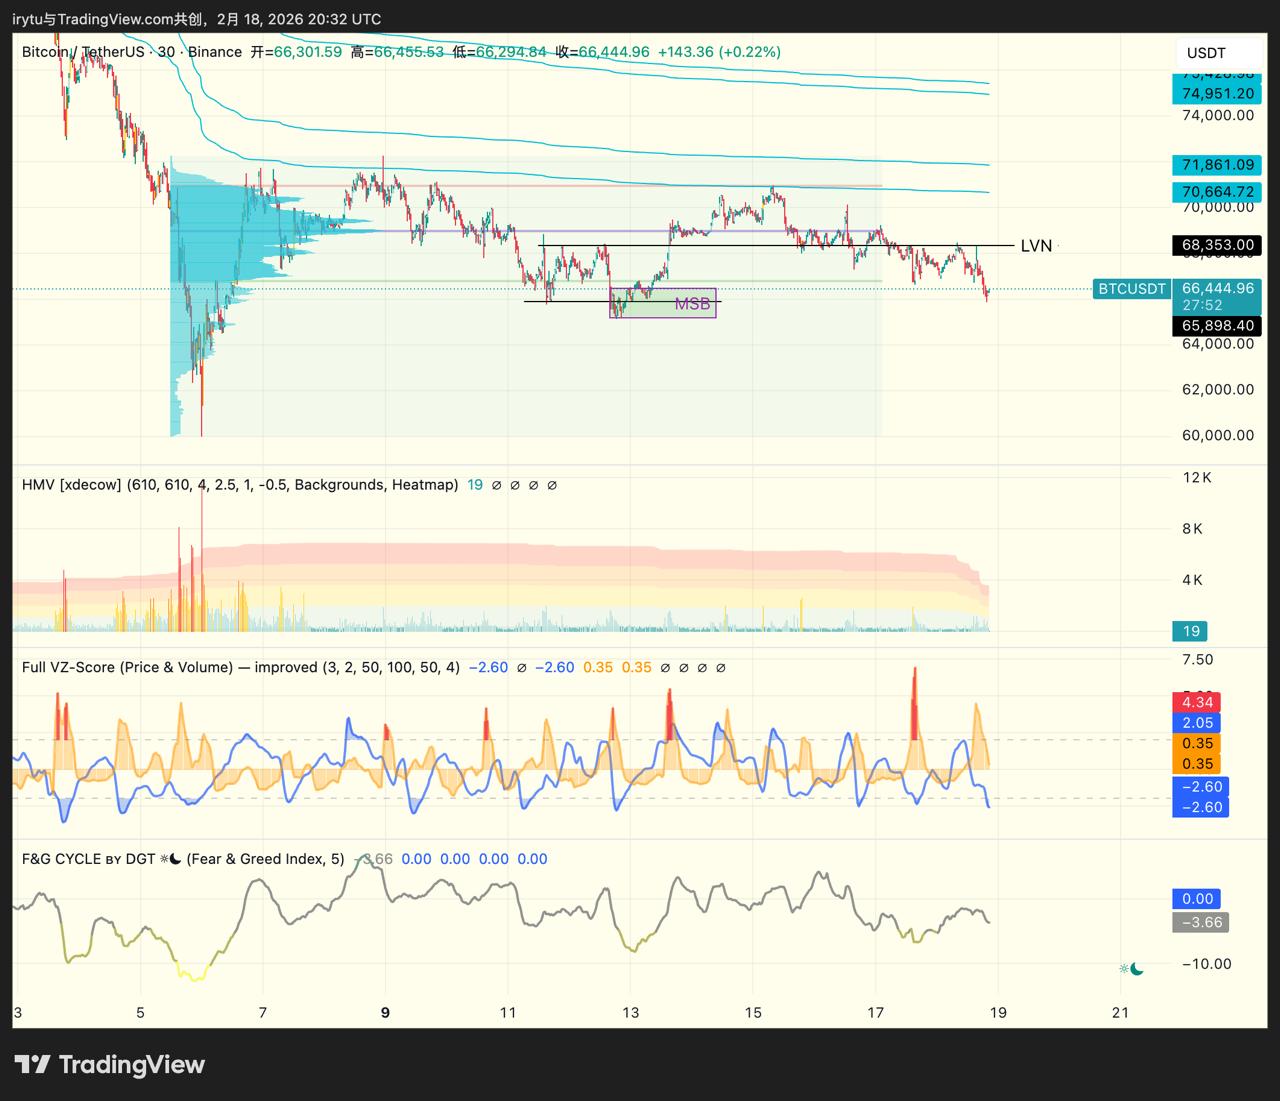1280x1101 pixels.
Task: Click the 68,353.00 black price tag
Action: coord(1217,245)
